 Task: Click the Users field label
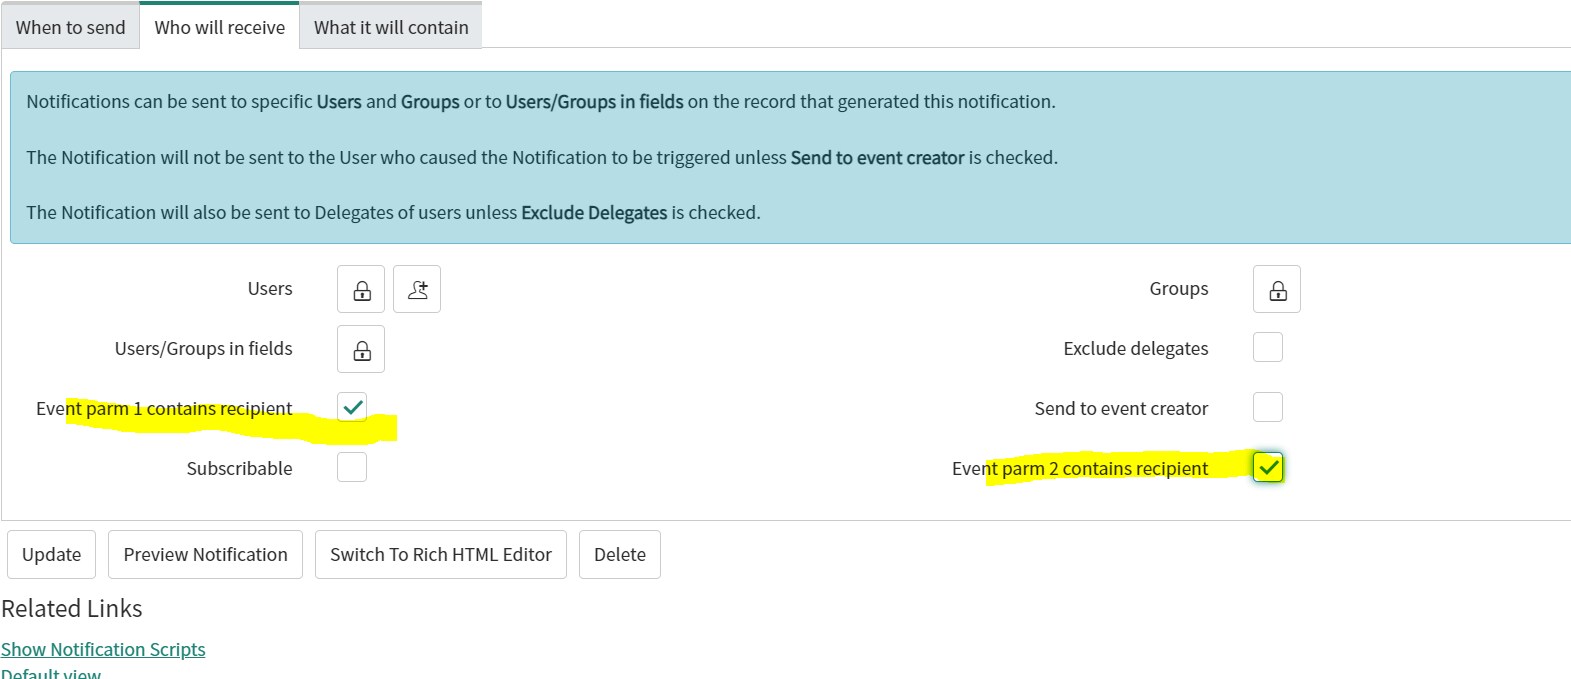click(270, 289)
